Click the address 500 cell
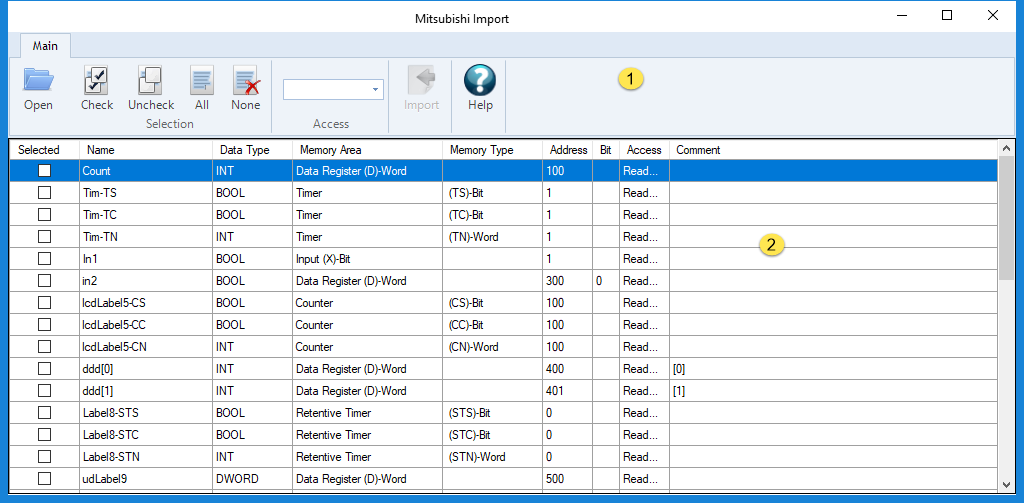Image resolution: width=1024 pixels, height=503 pixels. (568, 478)
